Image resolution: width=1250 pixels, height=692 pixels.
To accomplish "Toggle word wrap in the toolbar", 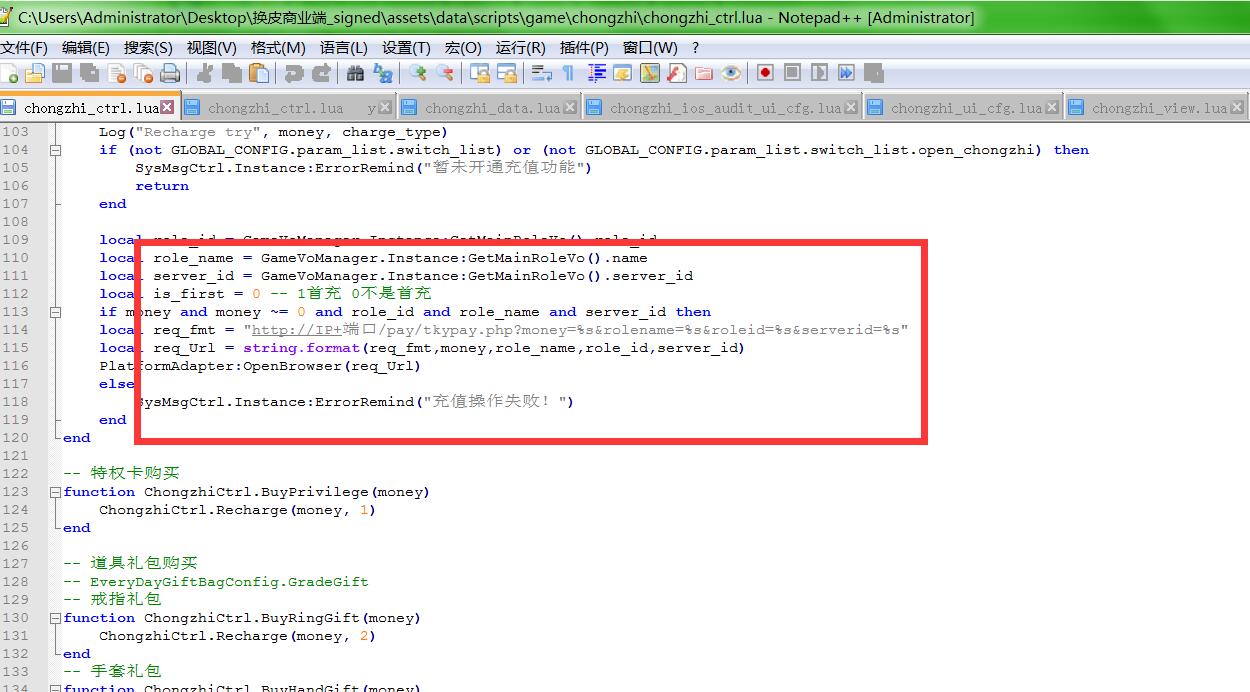I will tap(541, 73).
